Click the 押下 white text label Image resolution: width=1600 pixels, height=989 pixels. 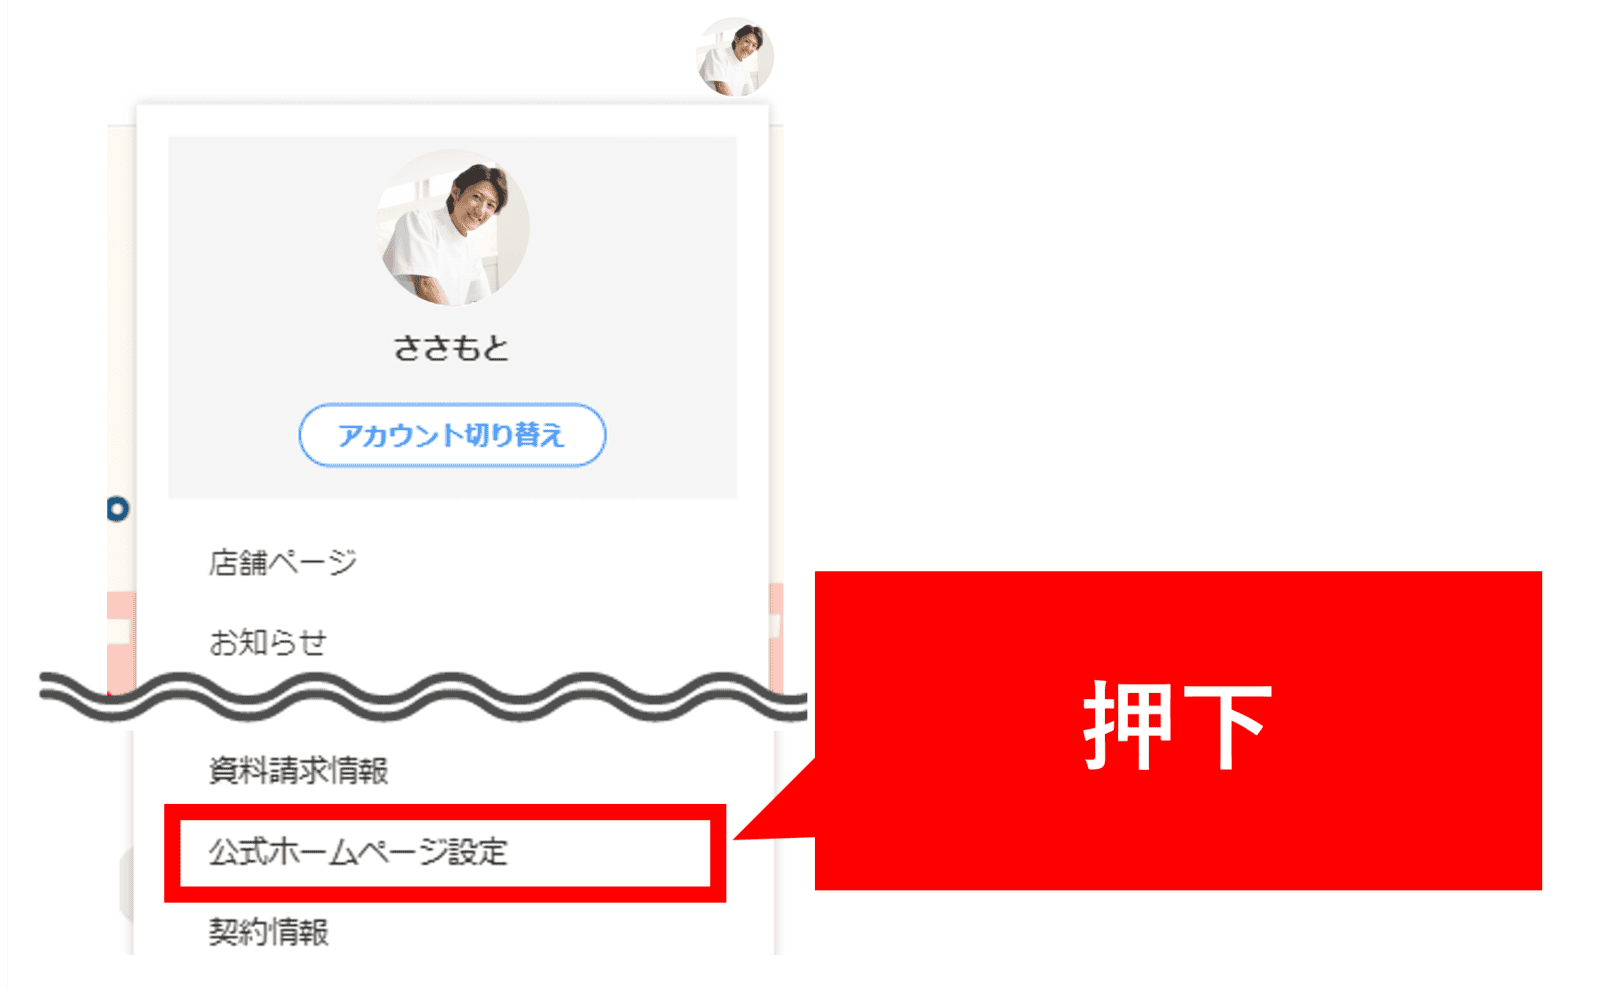(x=1178, y=726)
